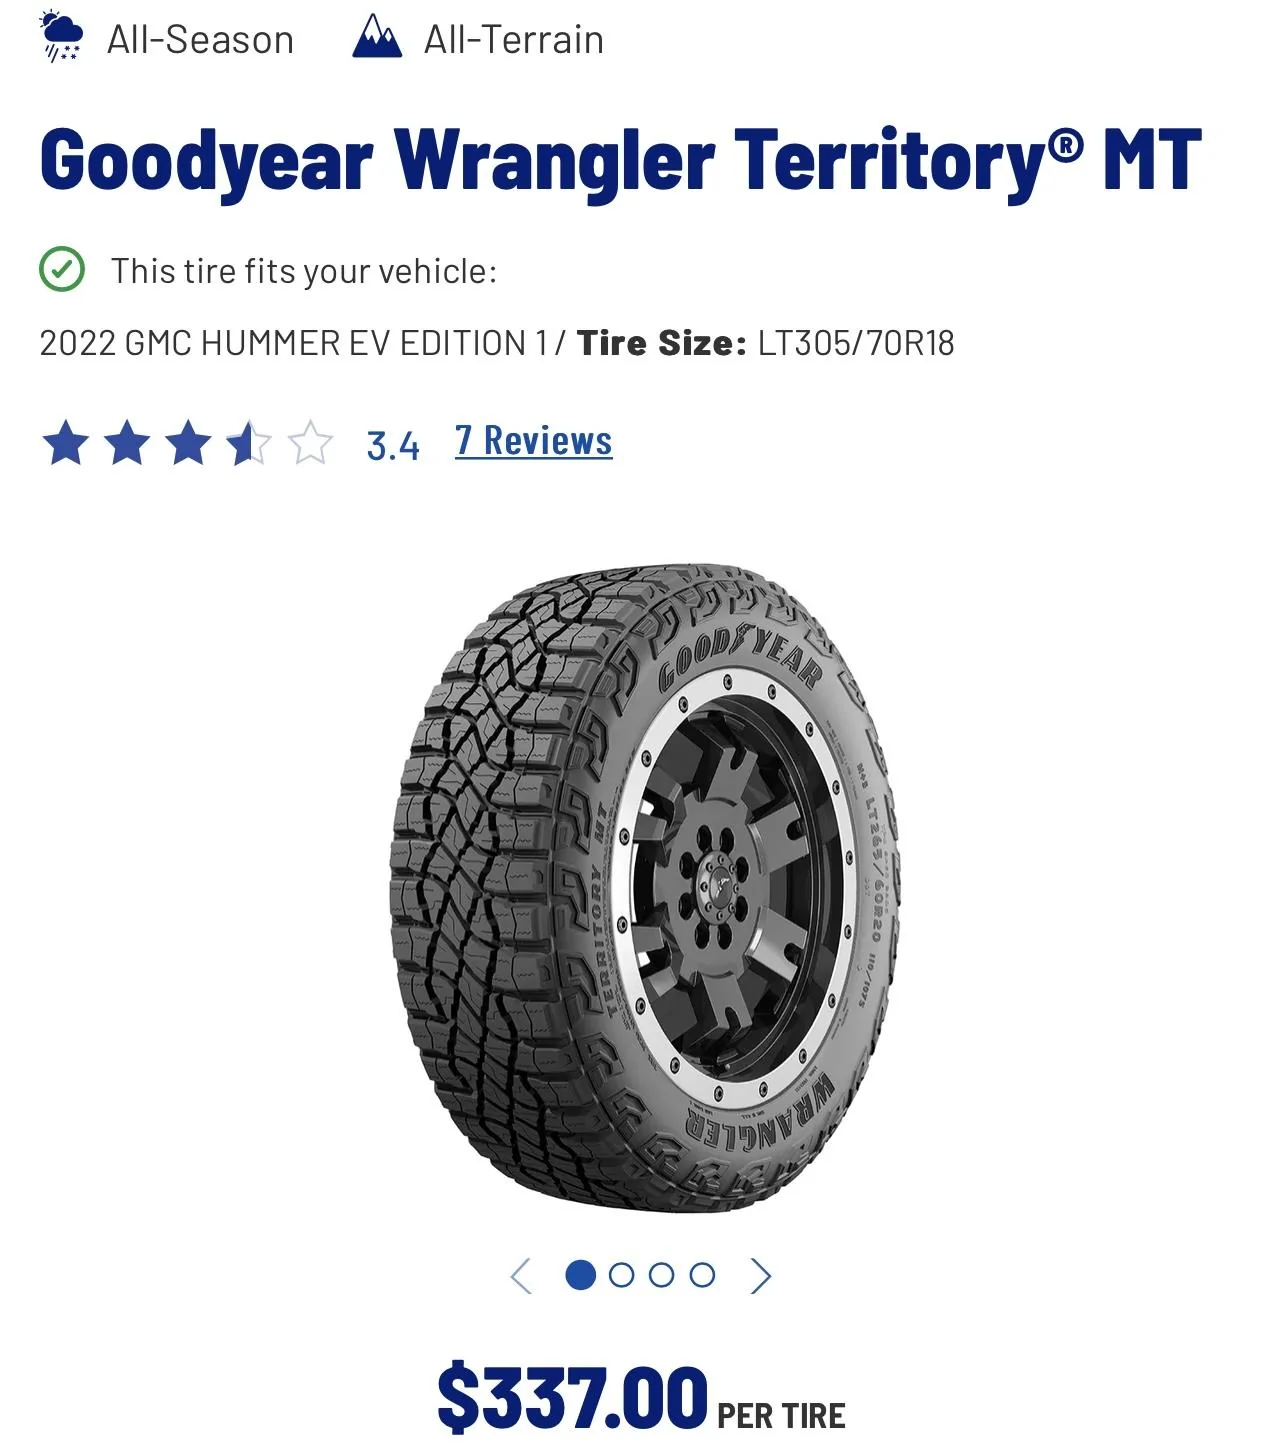Click the third blue rating star
Screen dimensions: 1283x1456
click(x=188, y=443)
